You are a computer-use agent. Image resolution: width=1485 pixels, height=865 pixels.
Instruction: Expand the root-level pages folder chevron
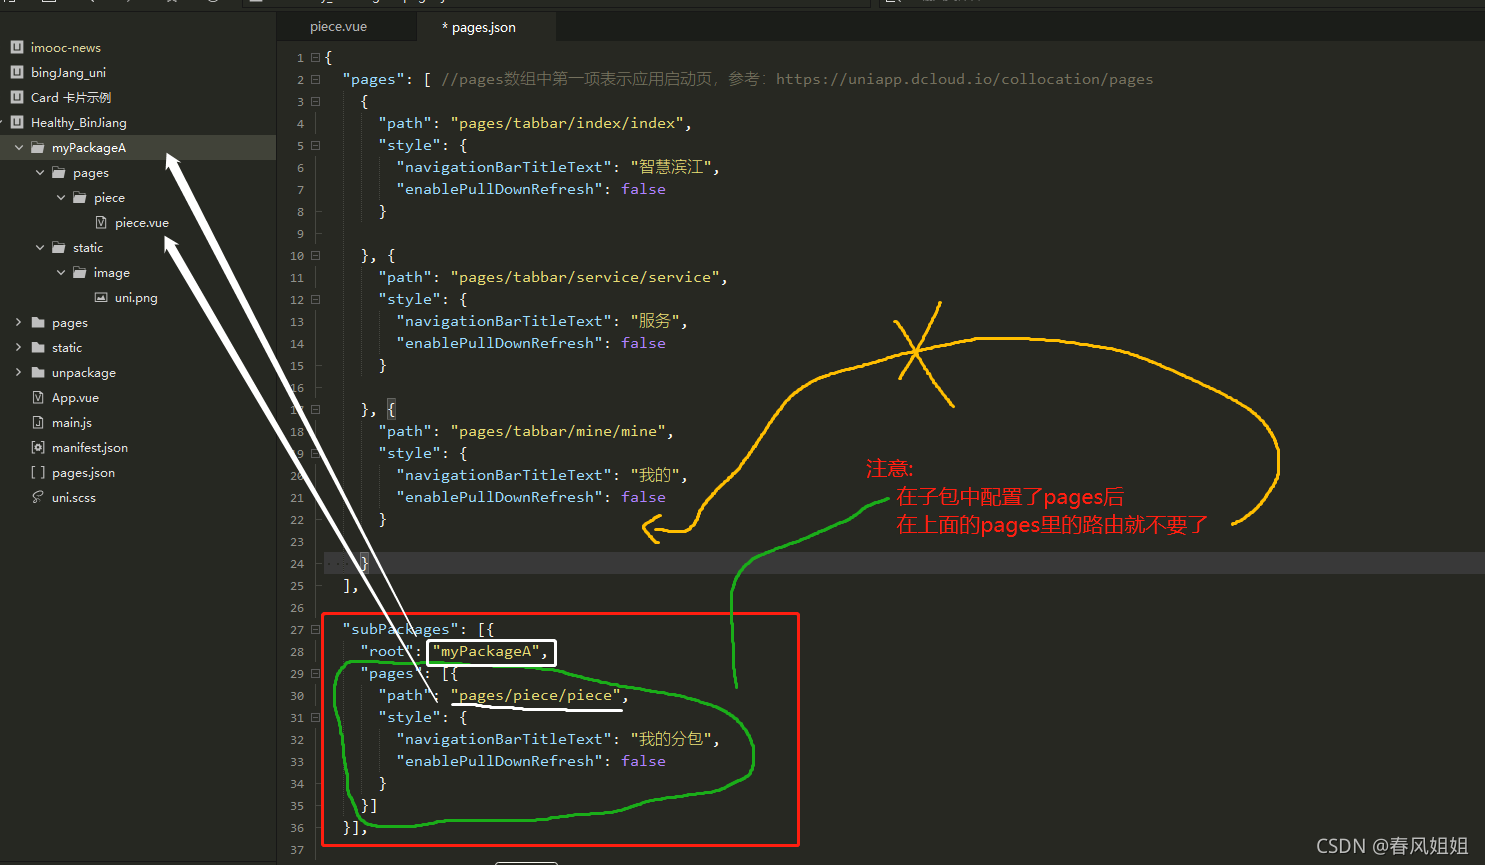(x=18, y=323)
